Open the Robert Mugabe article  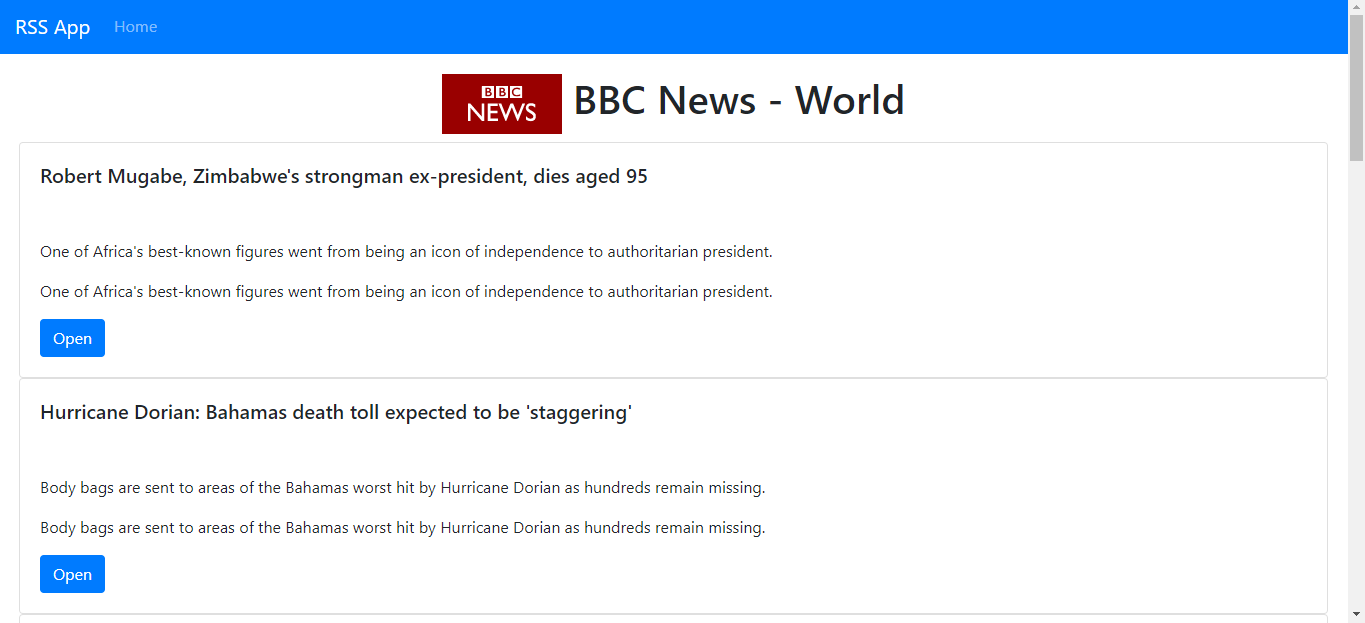(72, 338)
